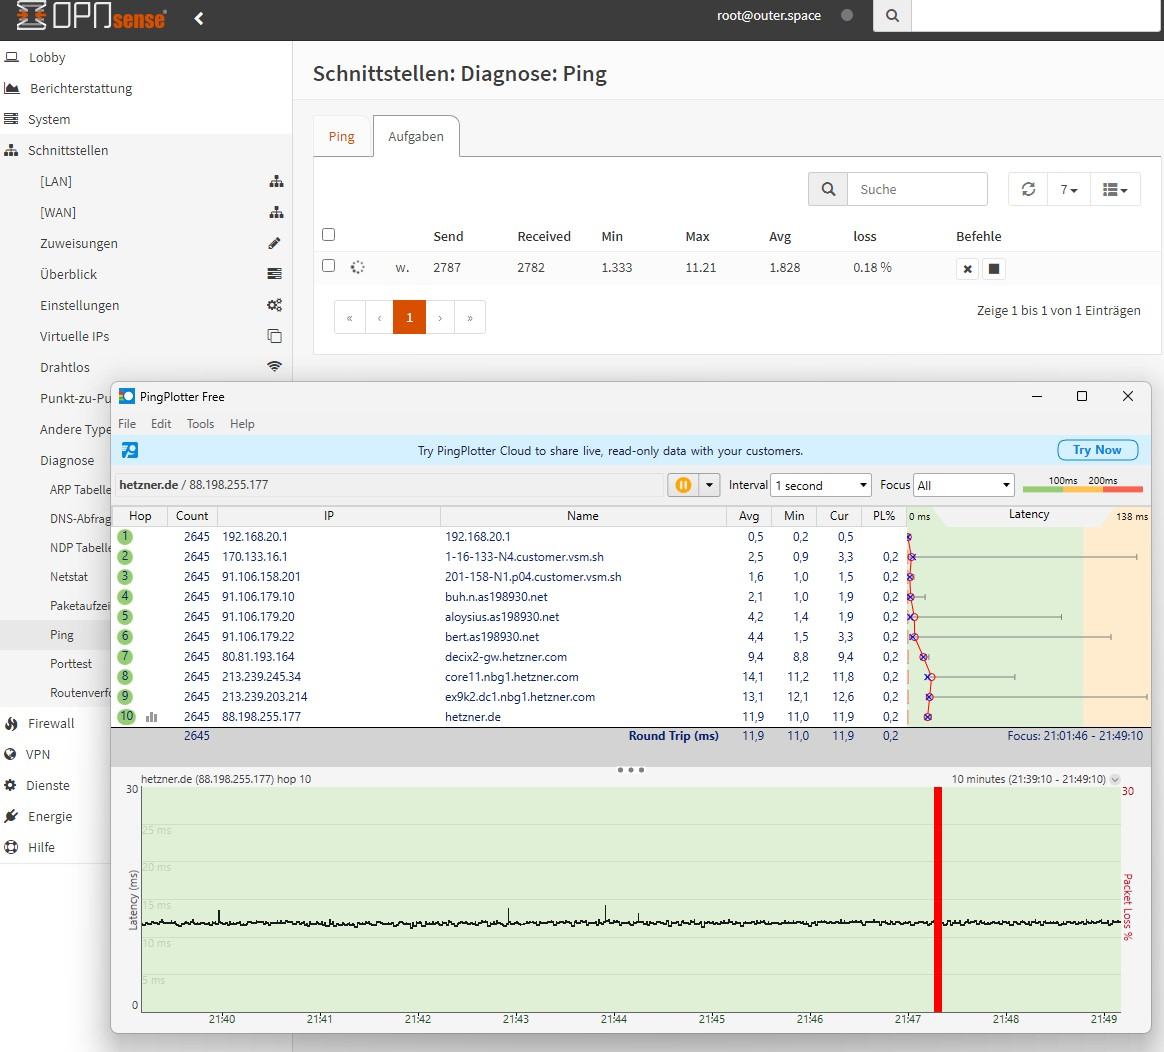Viewport: 1164px width, 1052px height.
Task: Click hop 10 green circle
Action: point(126,717)
